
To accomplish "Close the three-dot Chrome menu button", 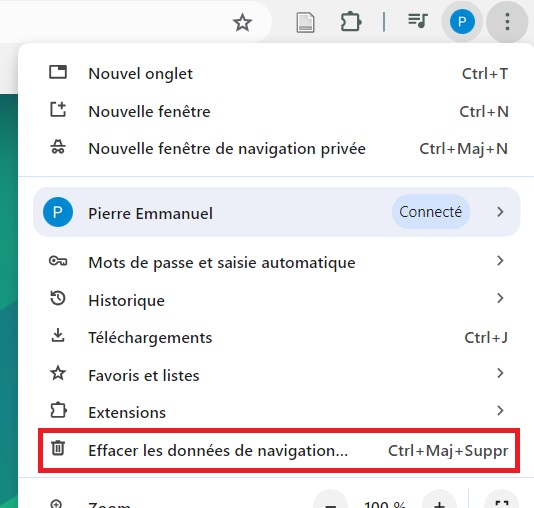I will 507,22.
